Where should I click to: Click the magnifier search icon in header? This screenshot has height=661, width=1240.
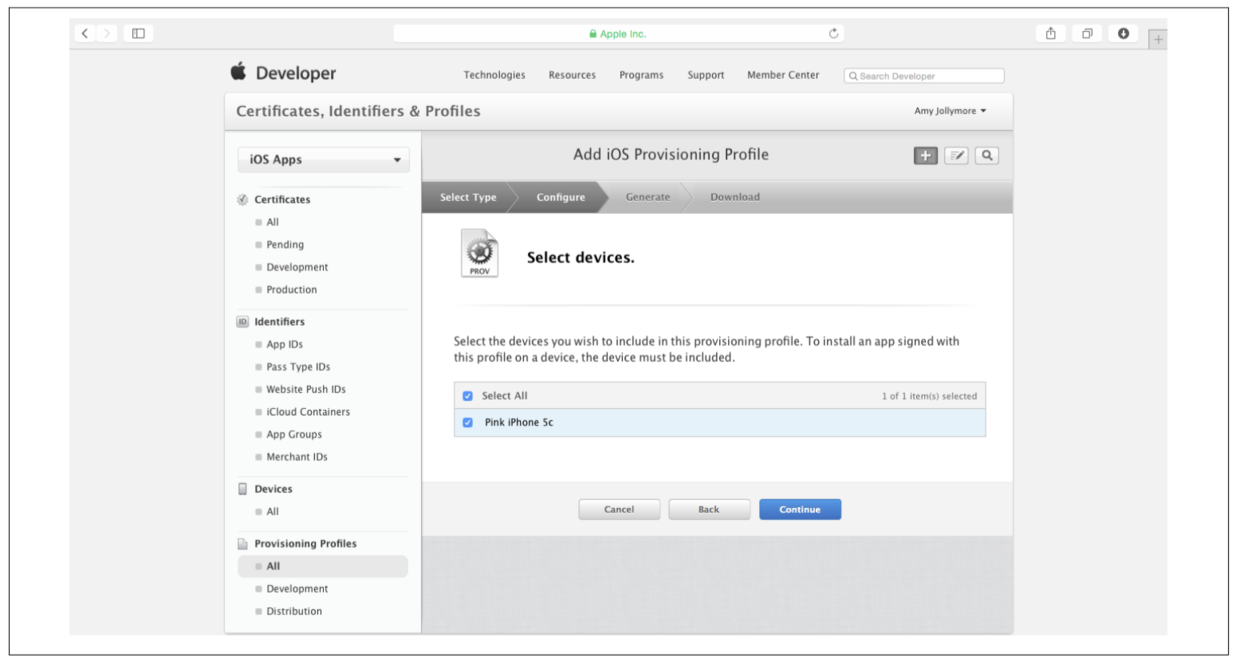click(x=987, y=155)
